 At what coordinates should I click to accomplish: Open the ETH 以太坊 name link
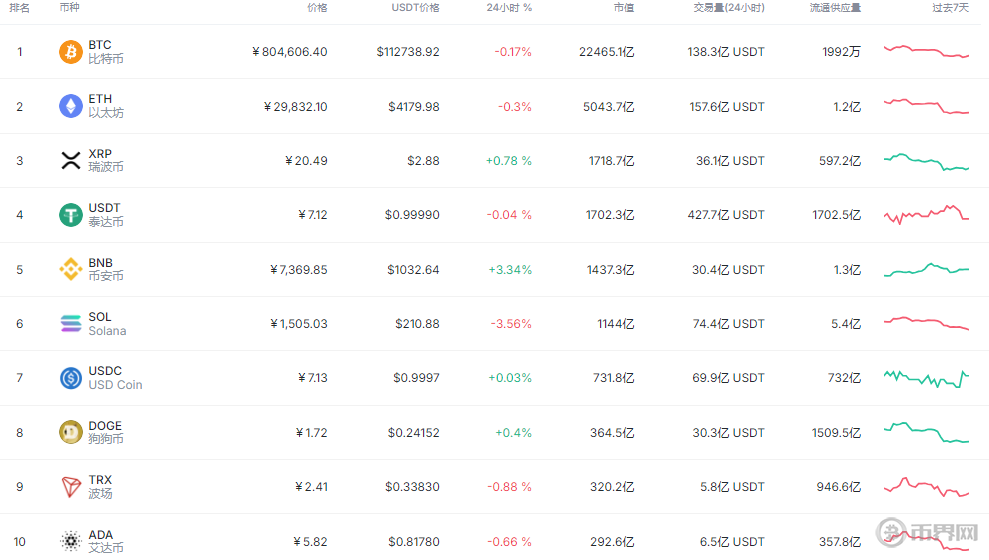point(105,106)
